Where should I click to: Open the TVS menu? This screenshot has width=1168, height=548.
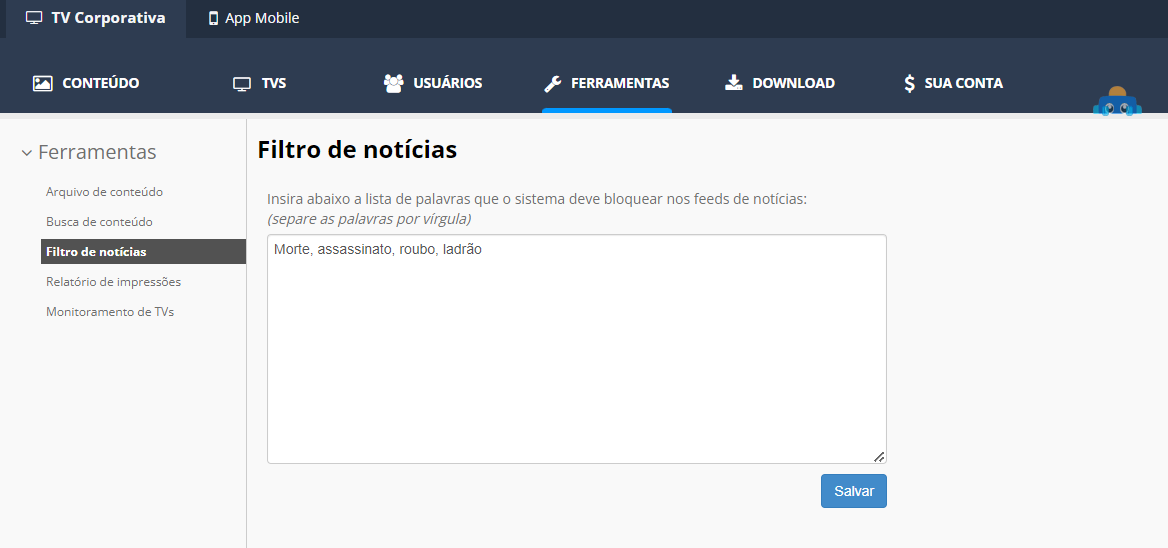(259, 83)
